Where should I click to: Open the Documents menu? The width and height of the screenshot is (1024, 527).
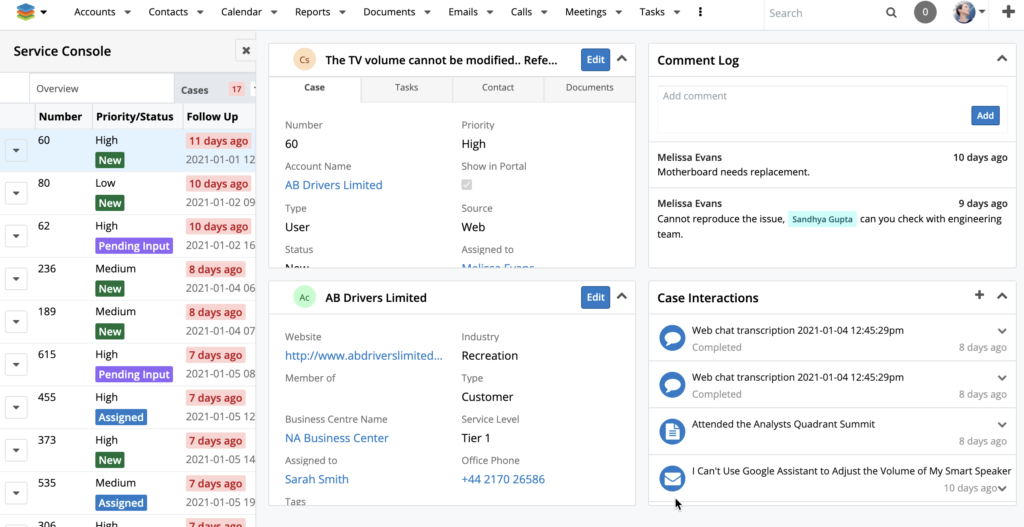(389, 12)
